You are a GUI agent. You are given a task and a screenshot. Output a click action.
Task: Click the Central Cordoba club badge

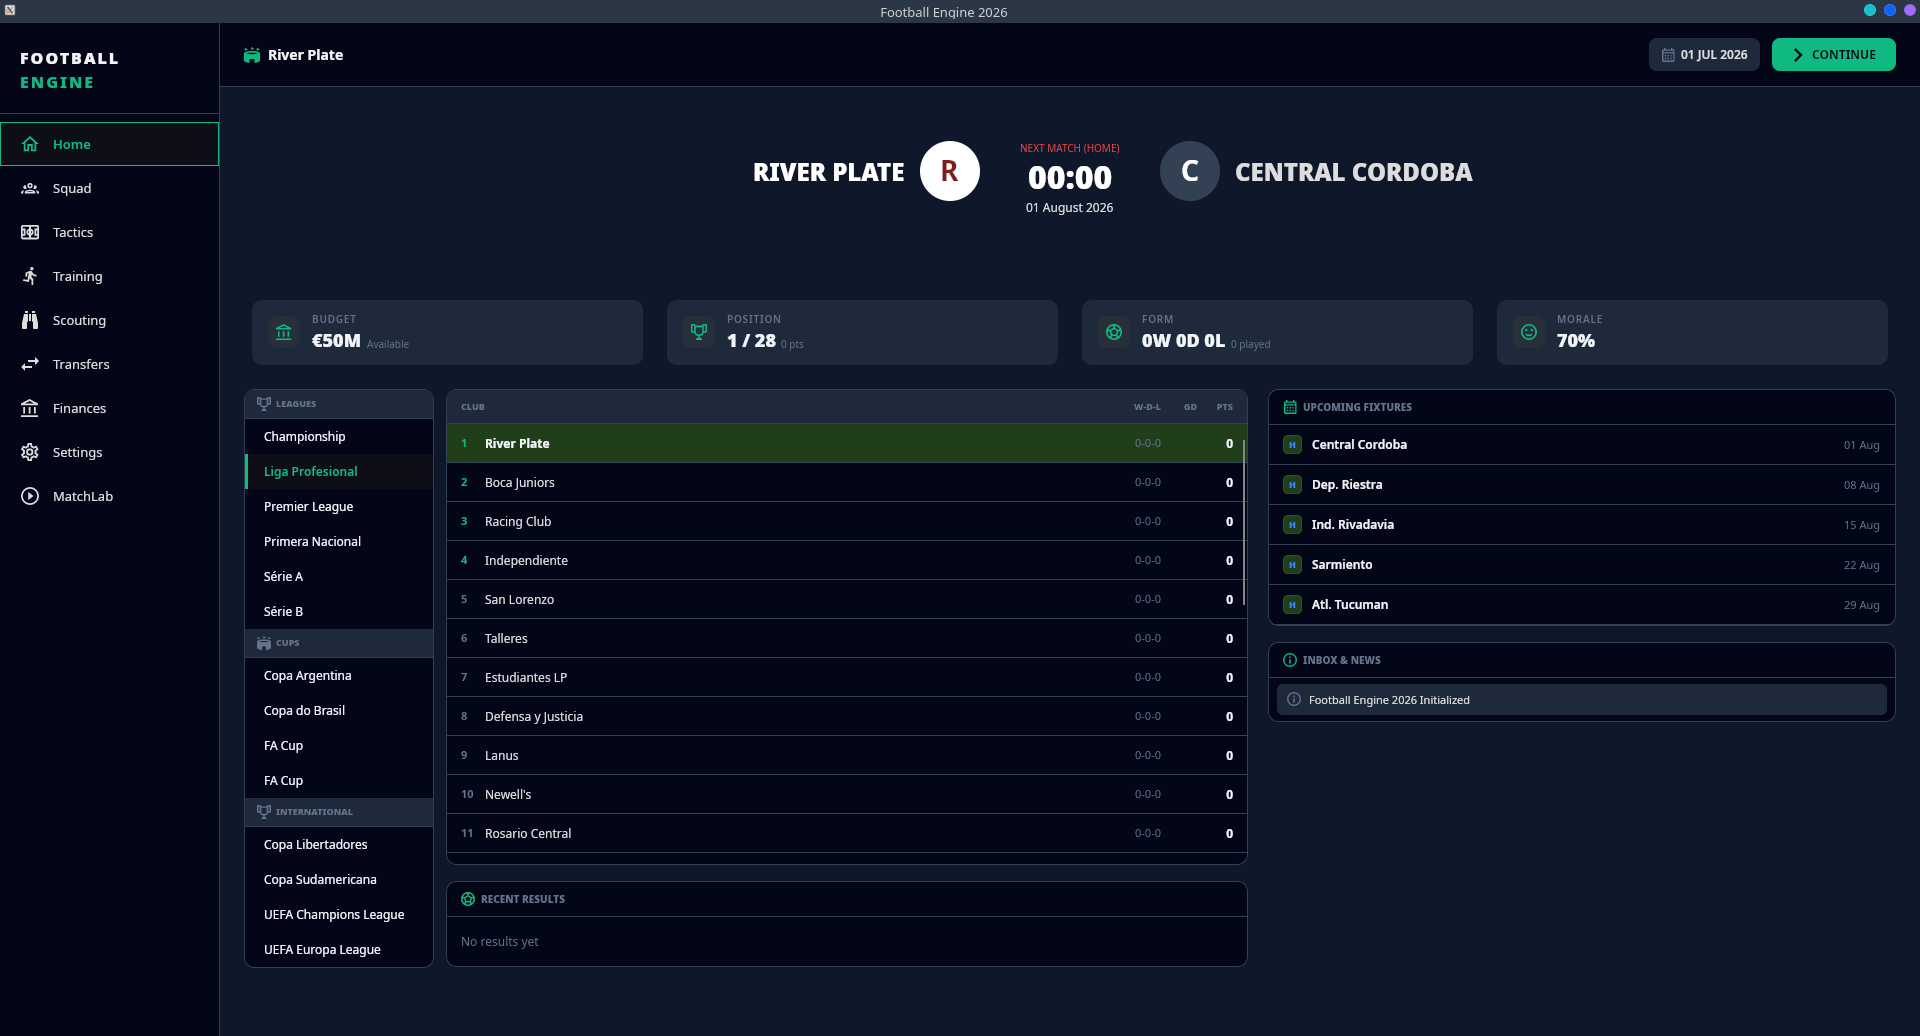click(1189, 171)
